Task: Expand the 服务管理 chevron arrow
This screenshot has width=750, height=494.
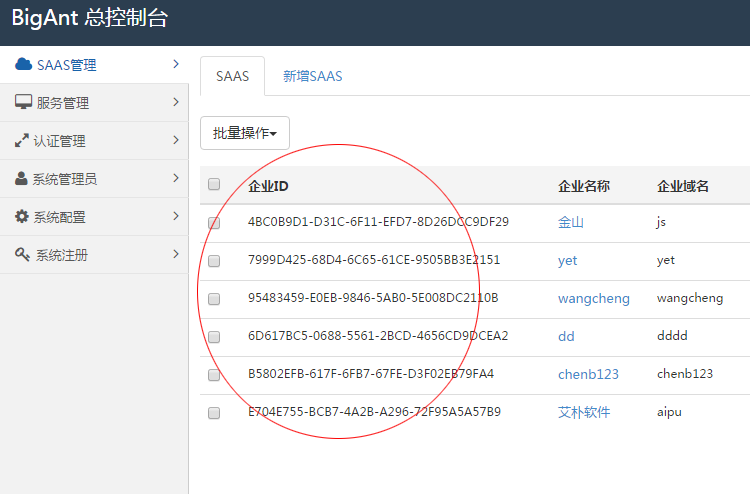Action: pos(176,103)
